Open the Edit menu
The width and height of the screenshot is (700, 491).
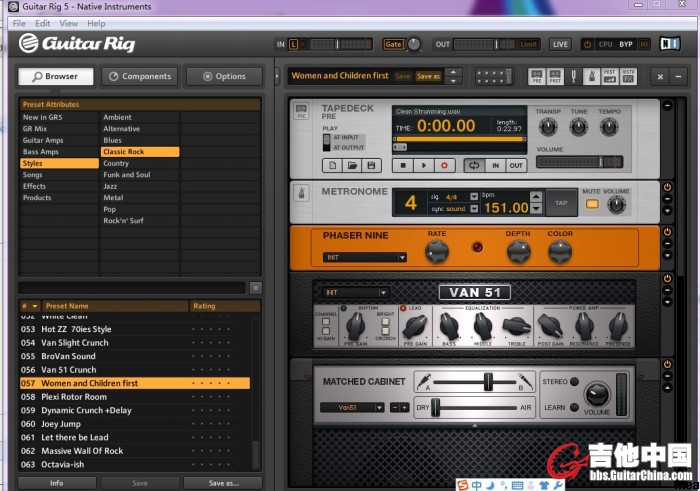pyautogui.click(x=43, y=24)
